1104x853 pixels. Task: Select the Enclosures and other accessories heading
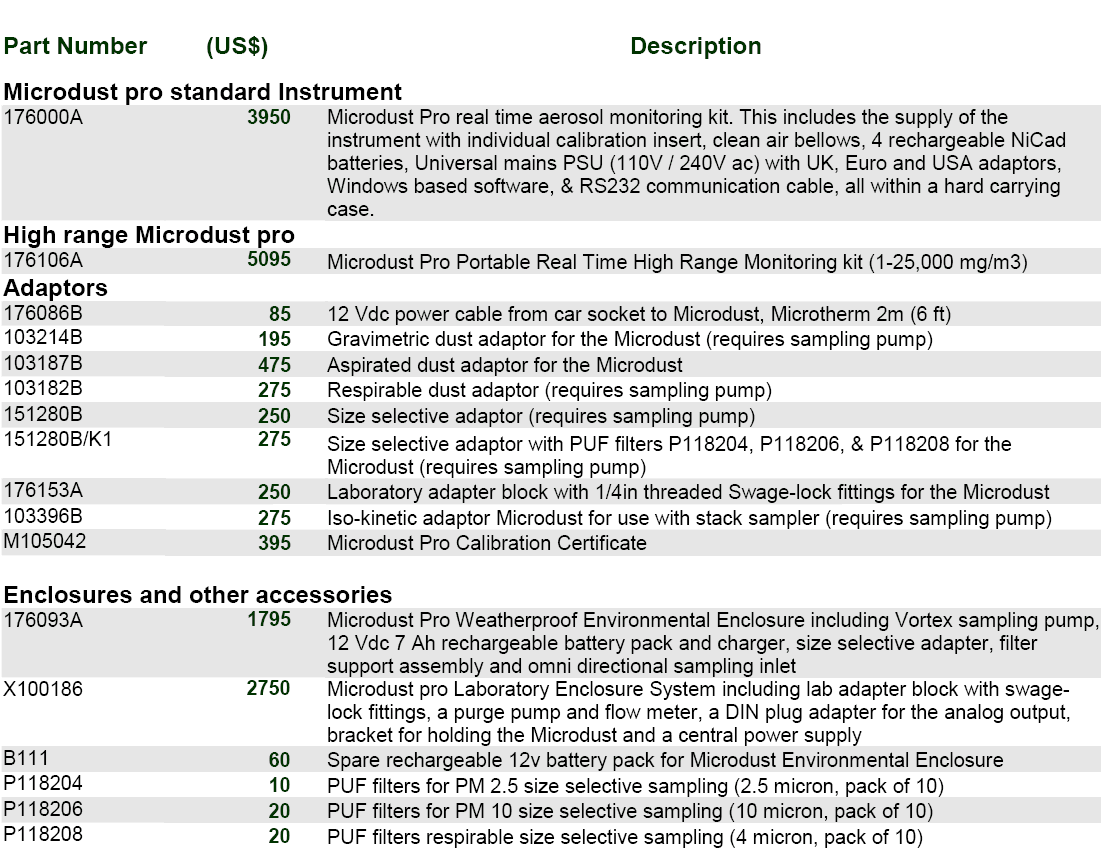tap(197, 596)
